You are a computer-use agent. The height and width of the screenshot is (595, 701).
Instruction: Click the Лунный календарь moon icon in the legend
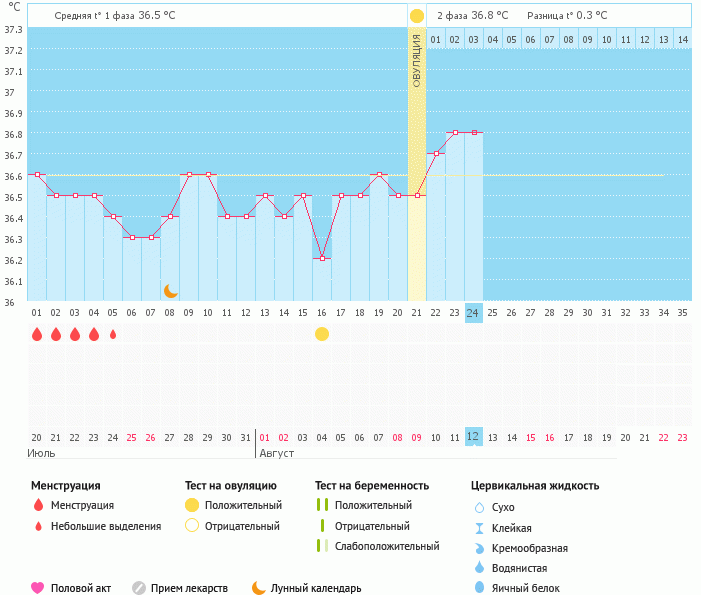click(x=259, y=588)
